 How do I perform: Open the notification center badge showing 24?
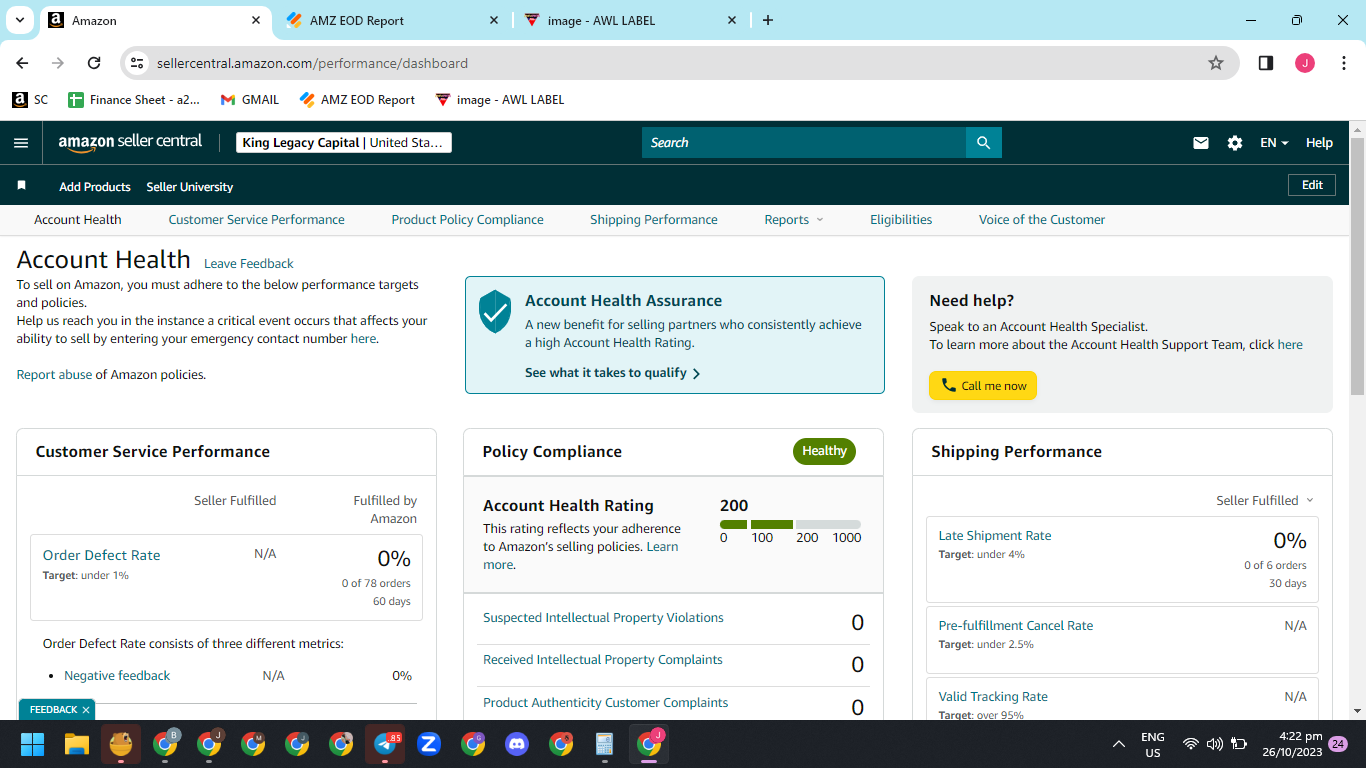tap(1338, 744)
